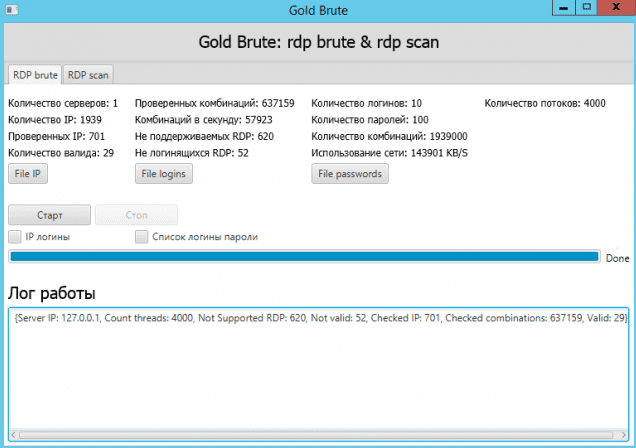Viewport: 636px width, 448px height.
Task: Click 'Количество комбинаций: 1939000' text
Action: (389, 137)
